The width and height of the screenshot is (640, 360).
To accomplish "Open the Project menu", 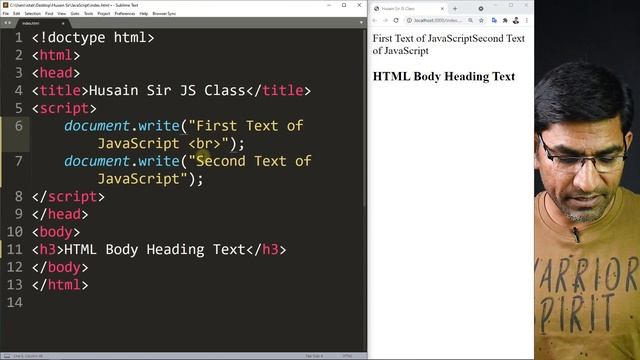I will (x=104, y=13).
